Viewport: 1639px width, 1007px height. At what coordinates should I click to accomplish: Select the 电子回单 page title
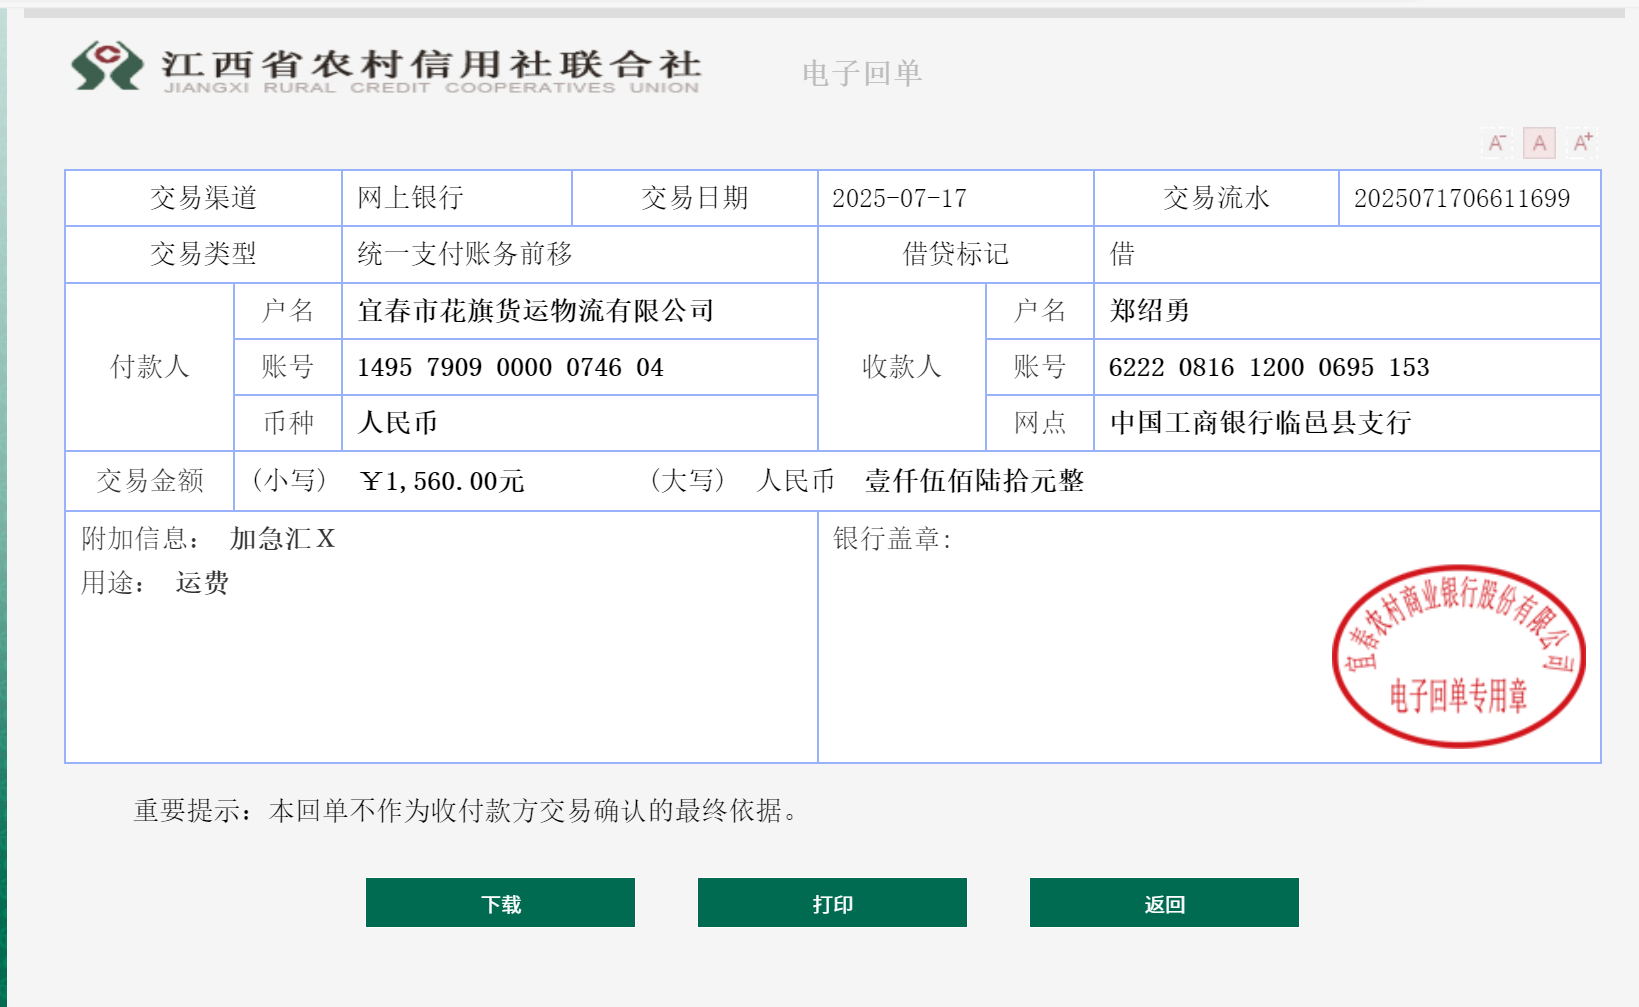(862, 73)
